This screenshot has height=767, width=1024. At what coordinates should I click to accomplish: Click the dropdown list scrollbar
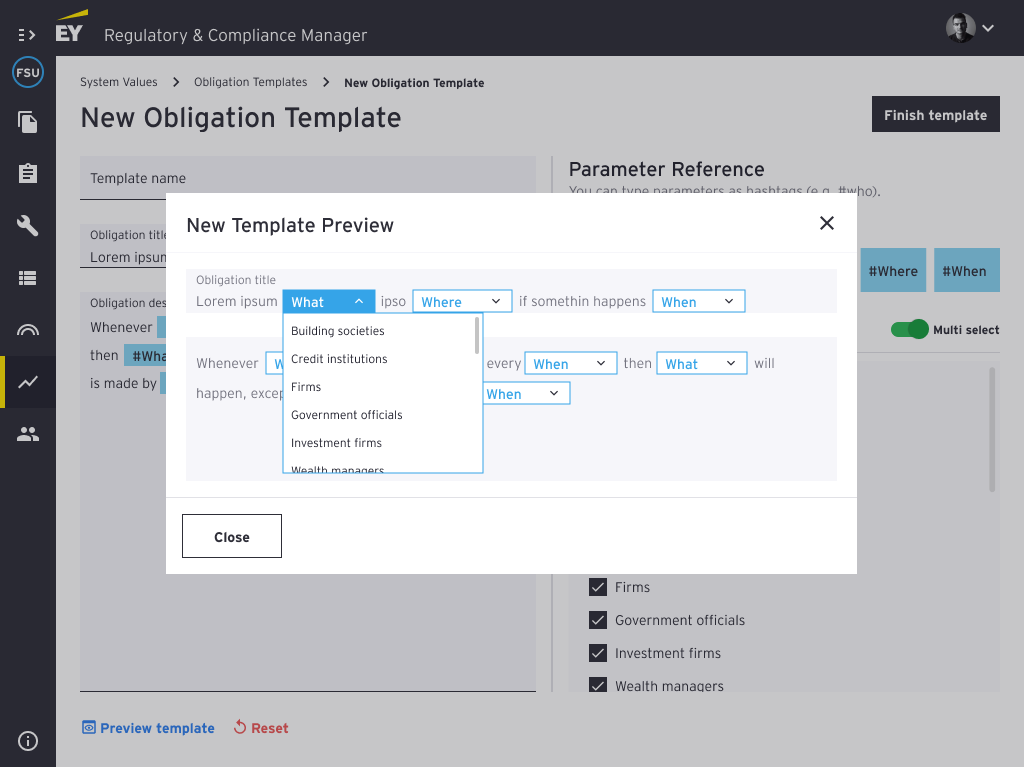click(x=477, y=336)
